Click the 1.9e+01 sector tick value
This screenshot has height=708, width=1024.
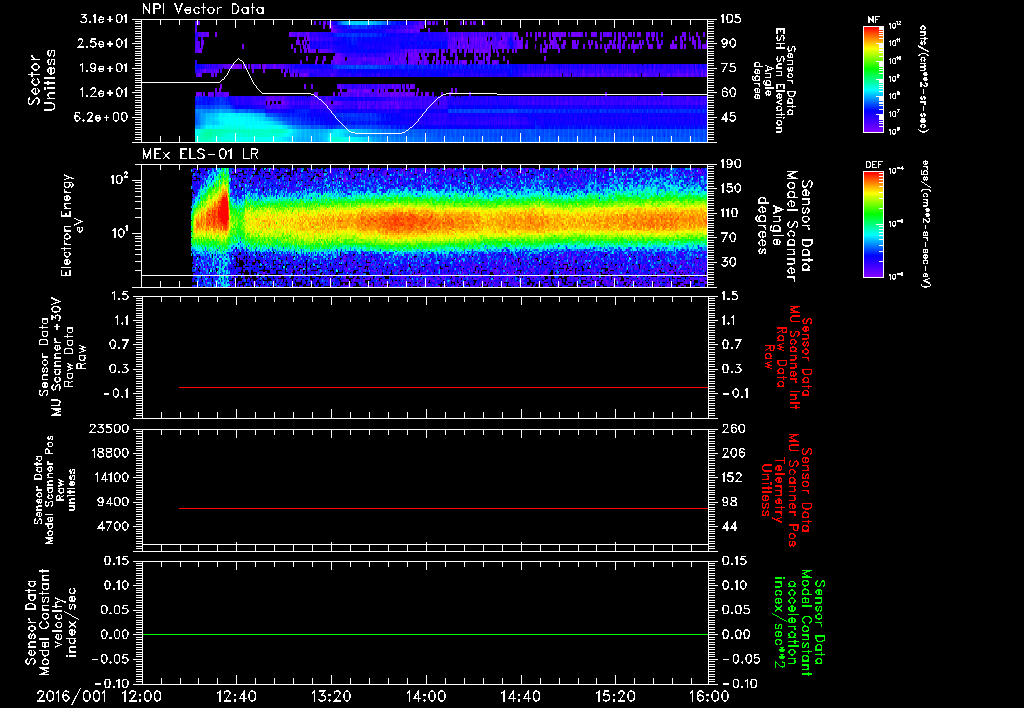pos(104,68)
